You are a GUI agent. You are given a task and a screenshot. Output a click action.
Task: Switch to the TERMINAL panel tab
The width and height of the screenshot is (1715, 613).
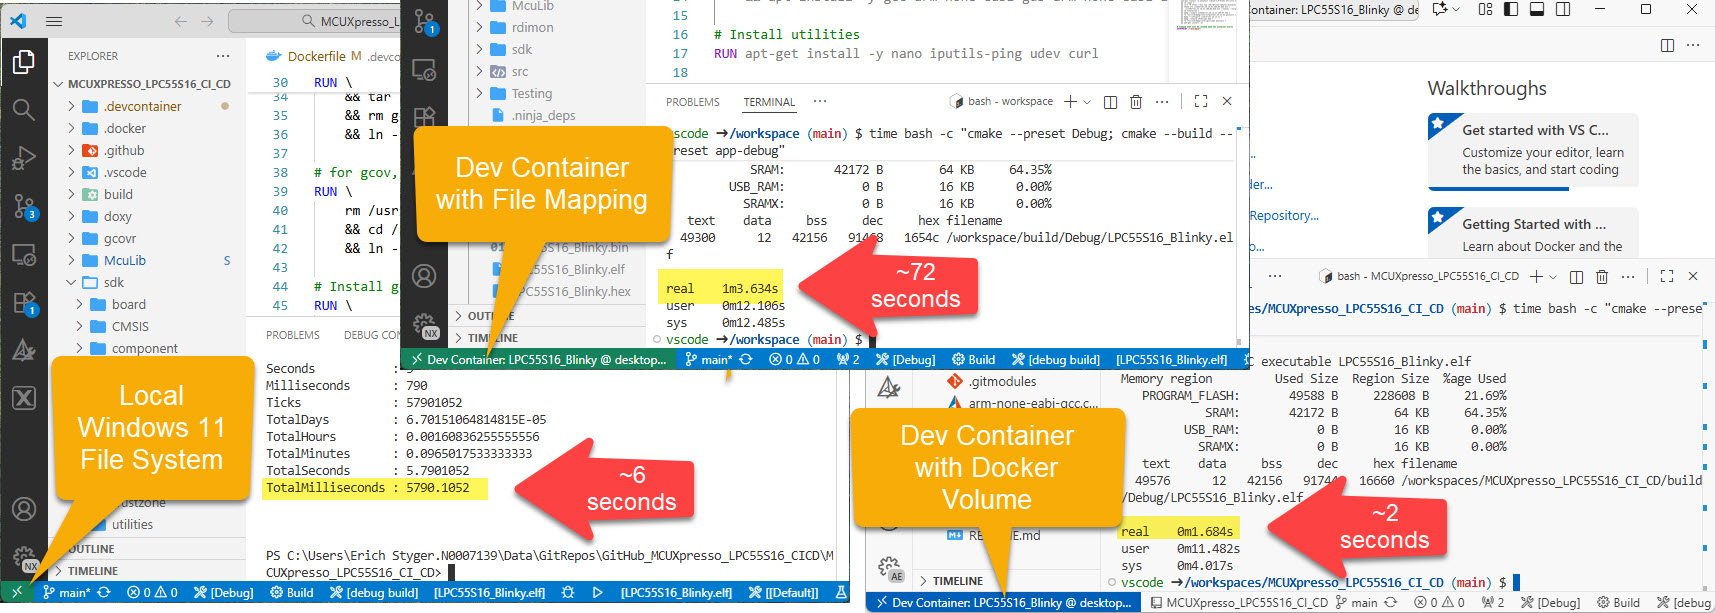[x=769, y=102]
